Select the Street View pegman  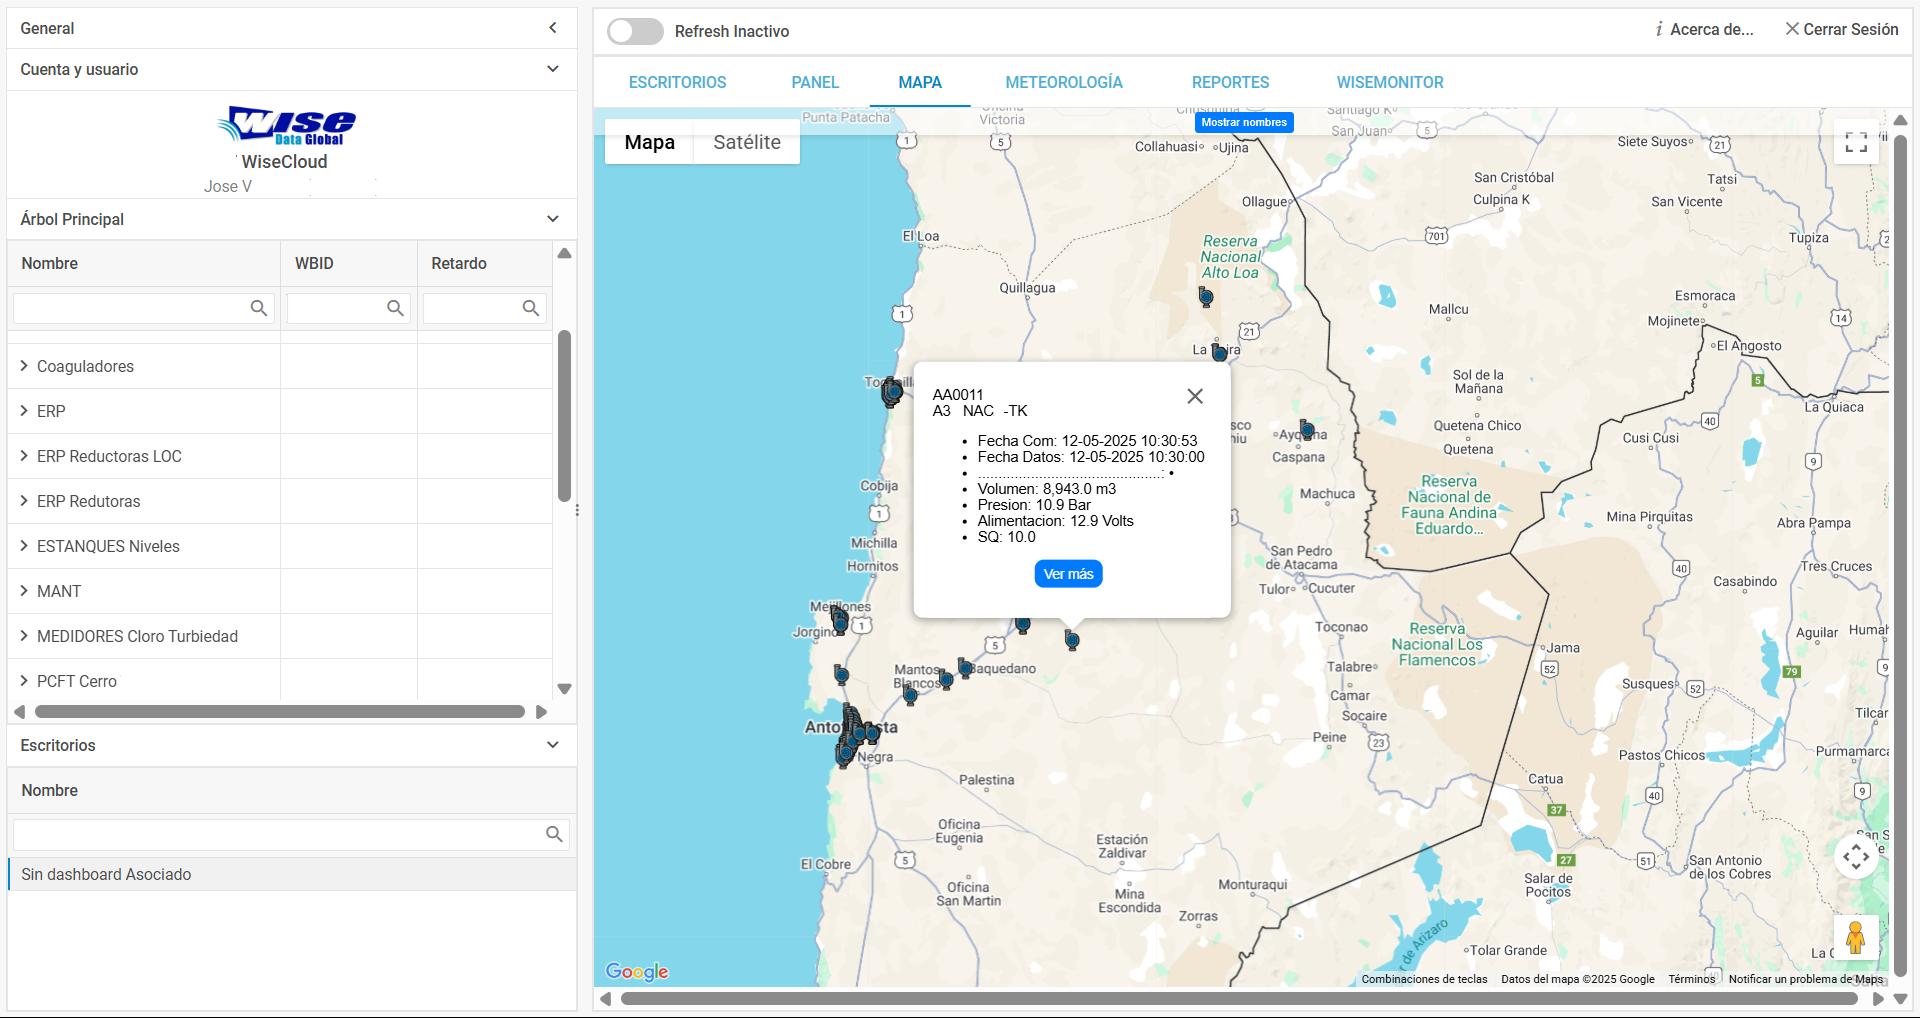[x=1856, y=938]
